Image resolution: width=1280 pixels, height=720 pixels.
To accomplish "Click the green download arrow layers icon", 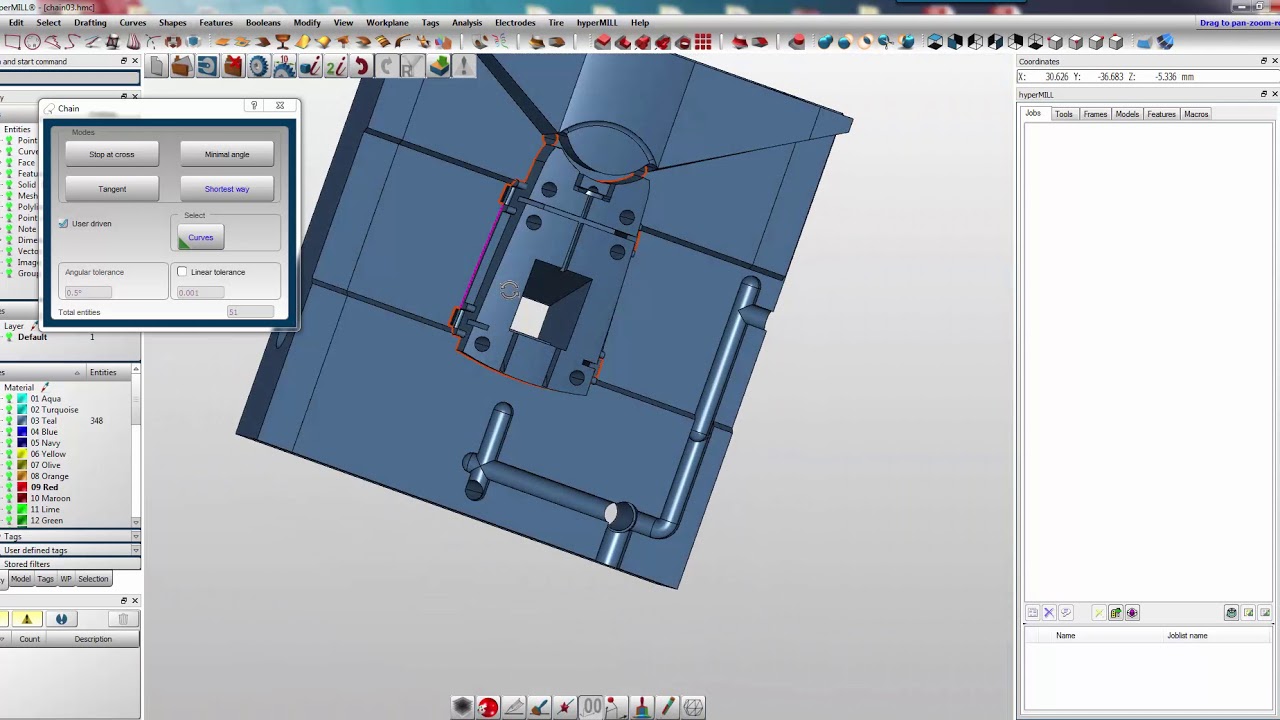I will point(439,67).
